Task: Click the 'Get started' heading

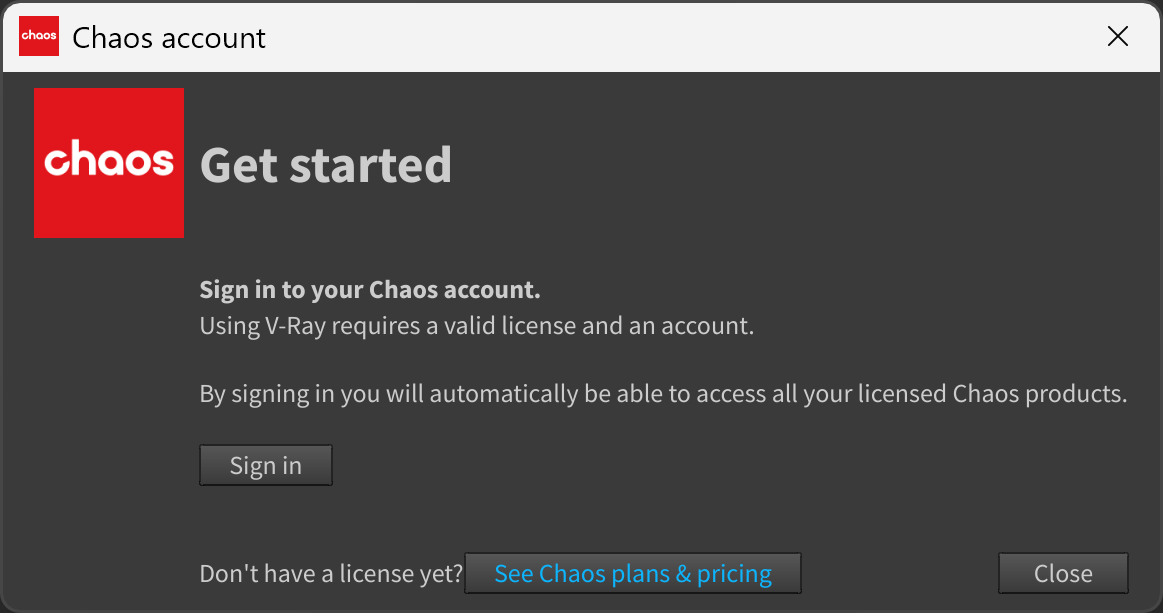Action: [326, 165]
